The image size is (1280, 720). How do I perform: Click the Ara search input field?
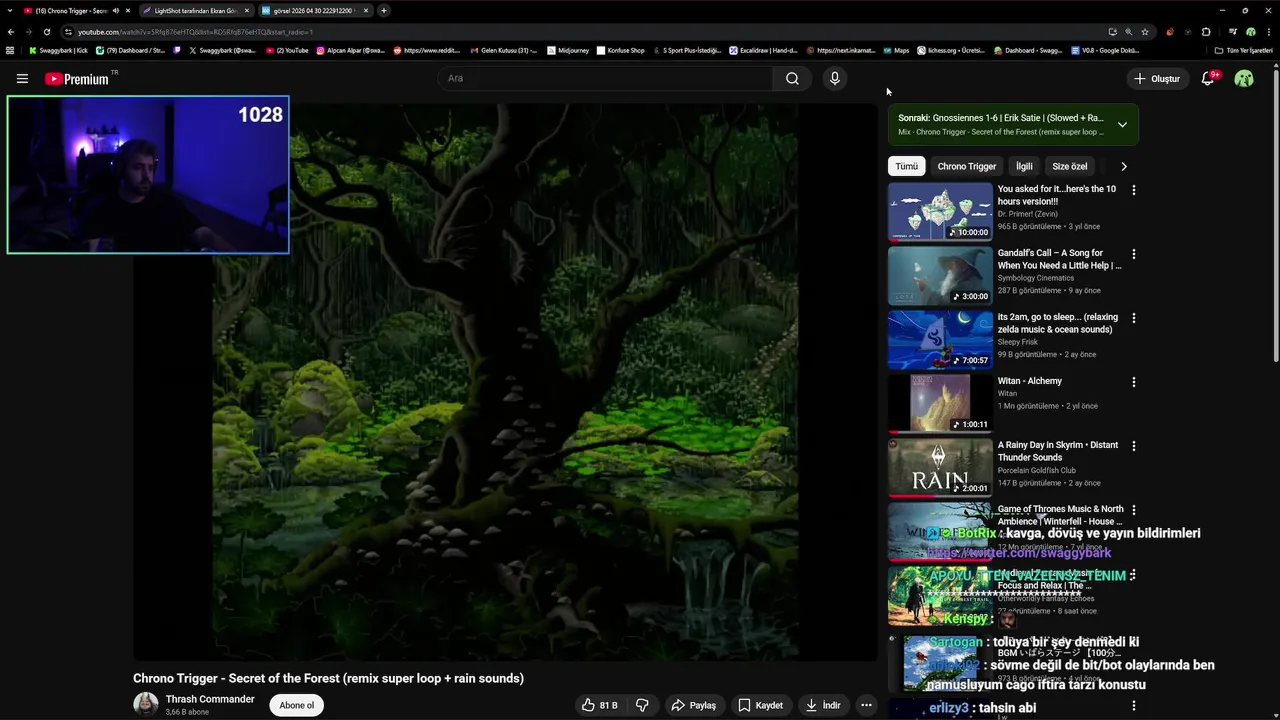pos(605,78)
